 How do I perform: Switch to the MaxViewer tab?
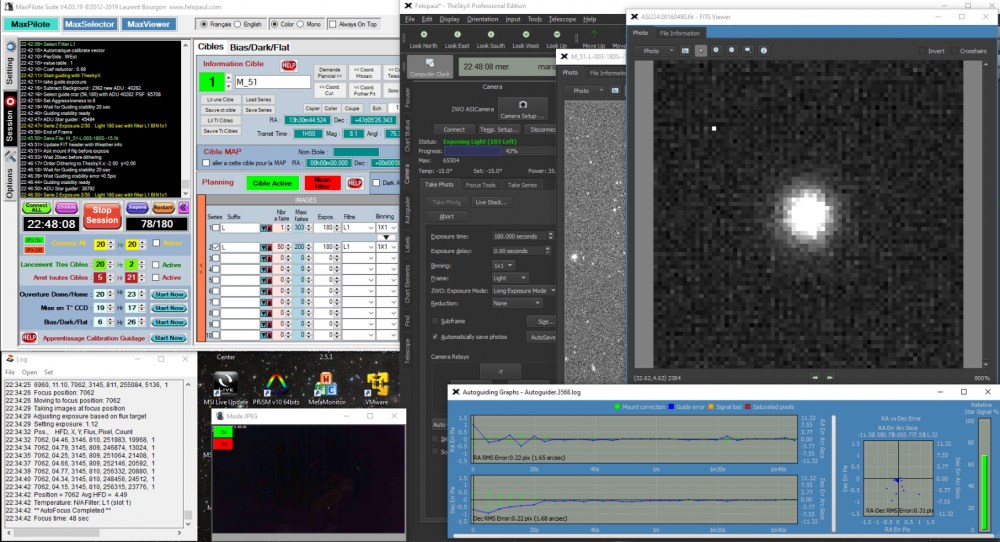pos(148,24)
